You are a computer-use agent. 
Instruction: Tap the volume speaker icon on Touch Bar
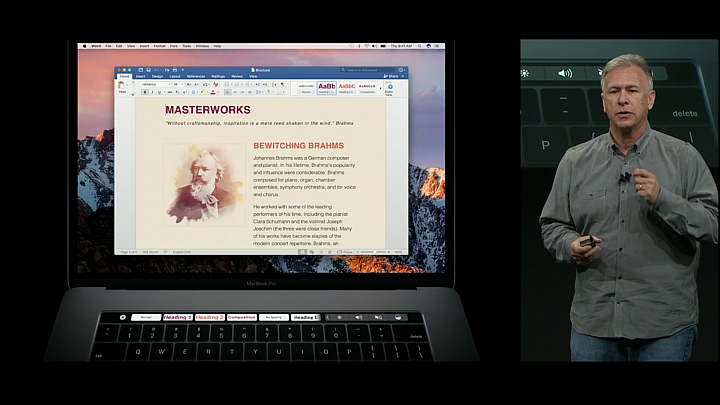(359, 317)
